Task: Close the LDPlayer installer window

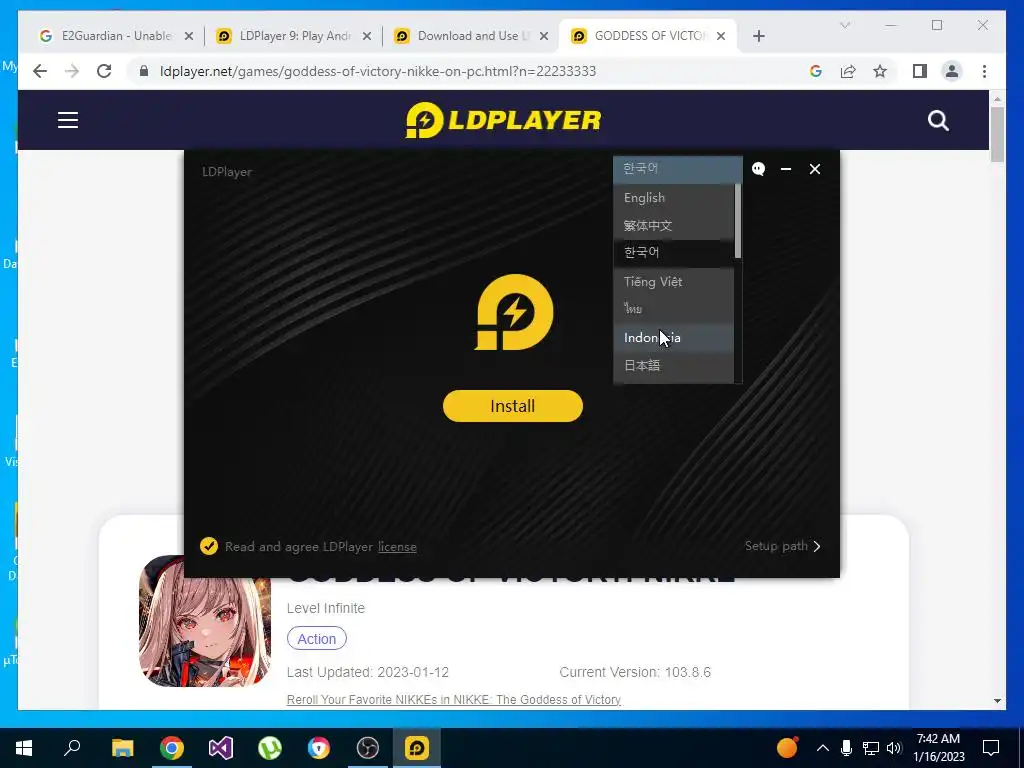Action: click(x=815, y=169)
